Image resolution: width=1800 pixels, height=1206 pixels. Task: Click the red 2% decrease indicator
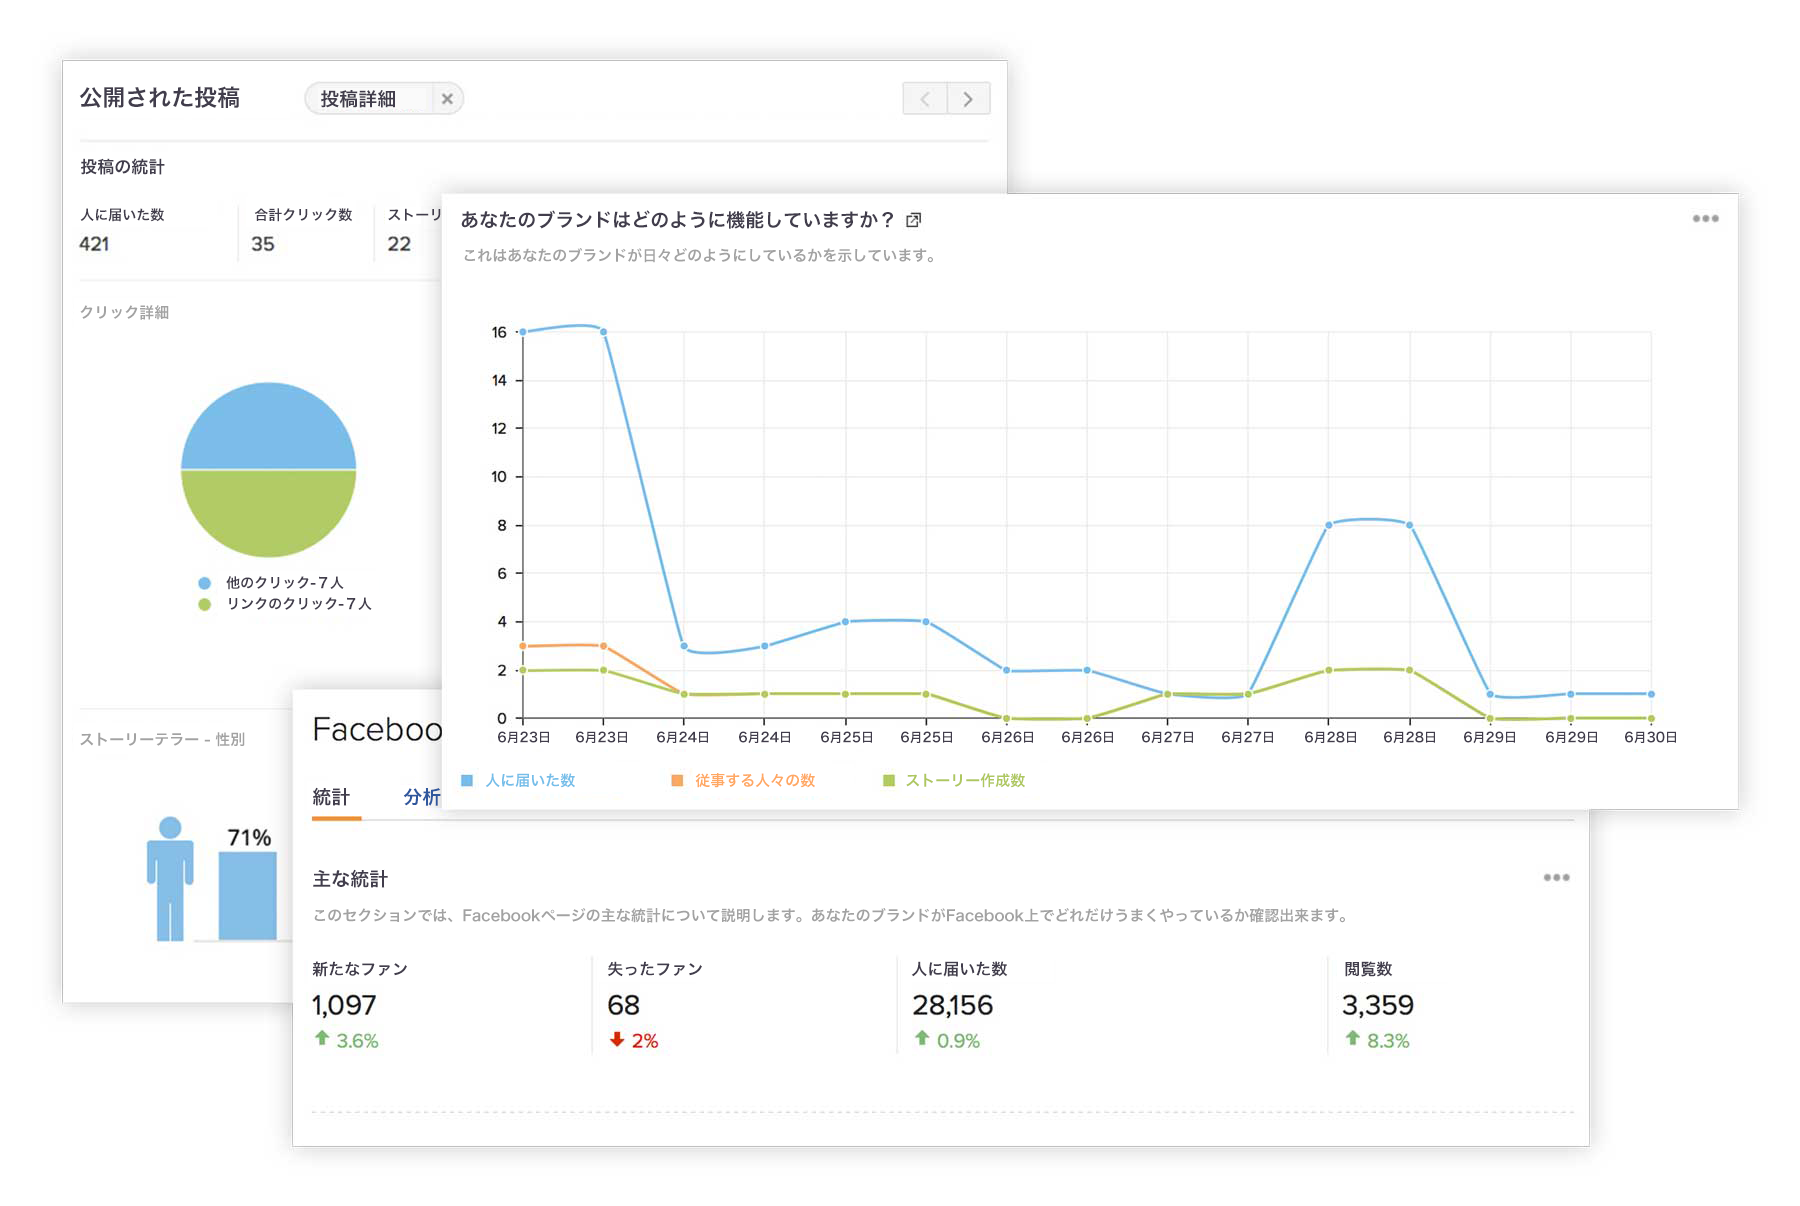634,1040
